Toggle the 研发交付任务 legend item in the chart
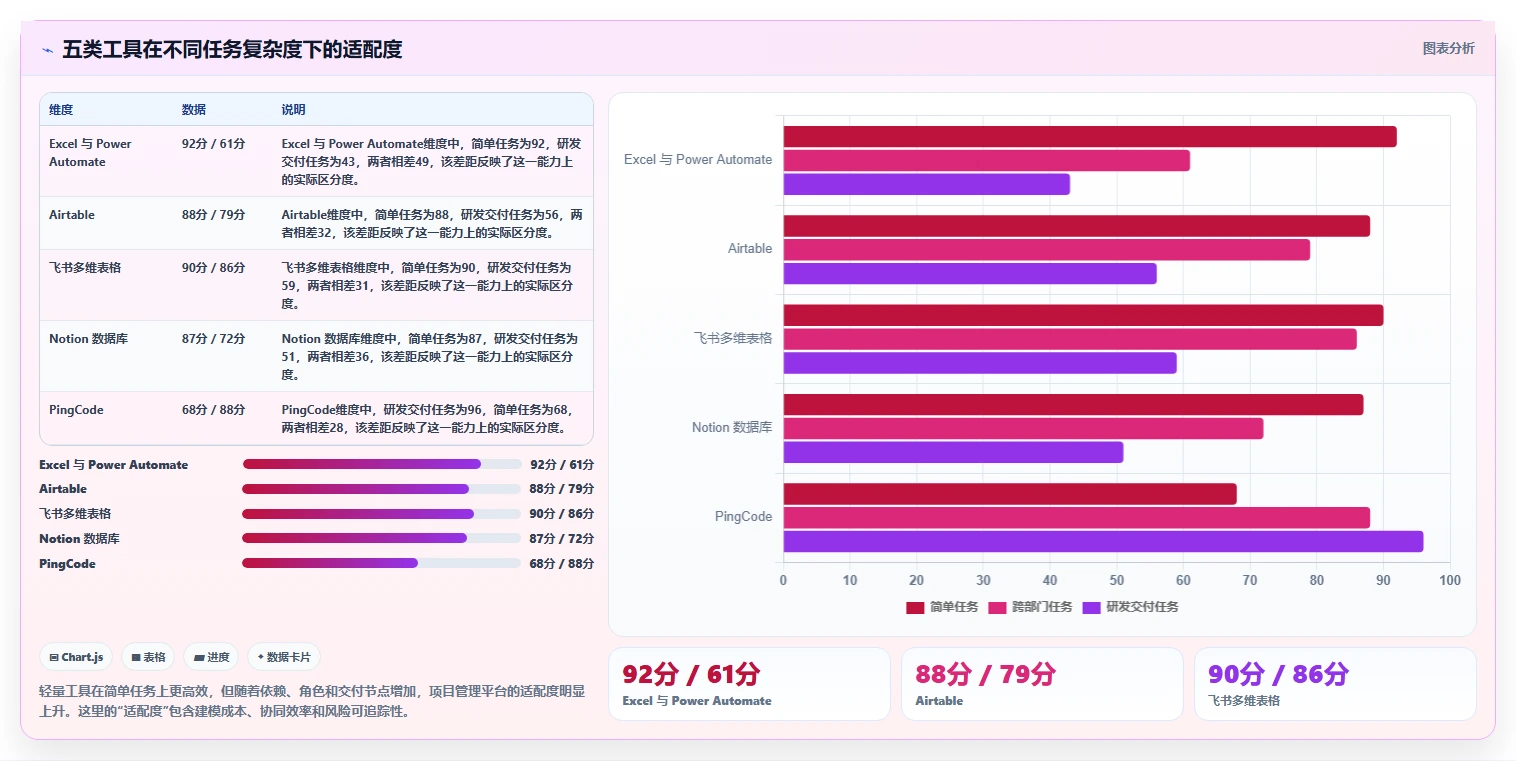The width and height of the screenshot is (1516, 761). [1130, 607]
